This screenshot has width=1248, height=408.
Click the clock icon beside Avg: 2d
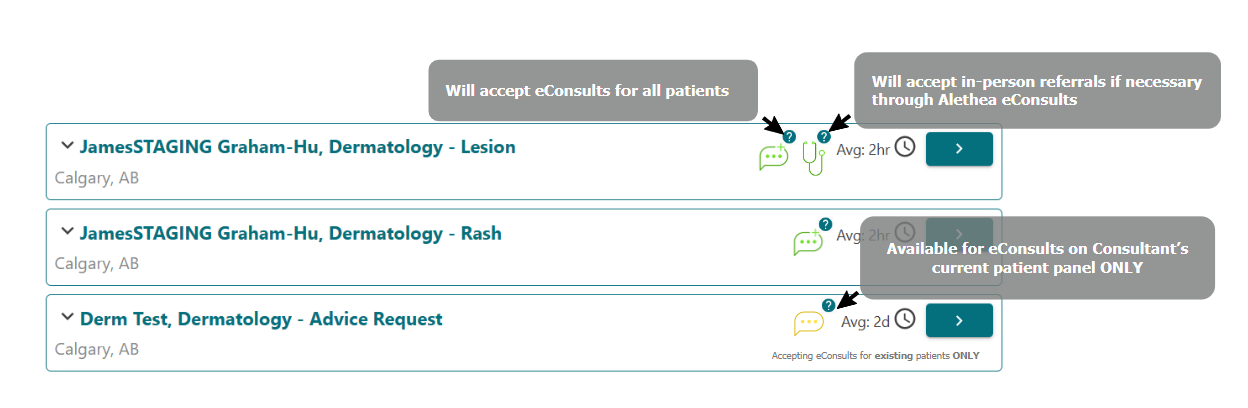click(904, 319)
